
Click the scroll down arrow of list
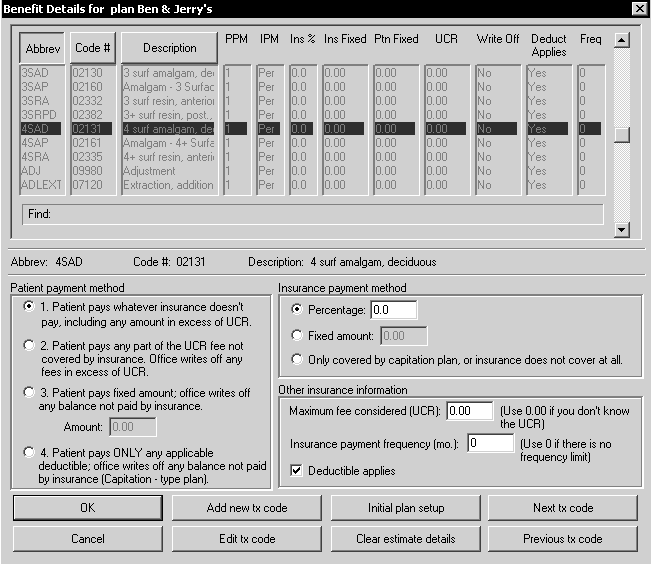pos(622,230)
